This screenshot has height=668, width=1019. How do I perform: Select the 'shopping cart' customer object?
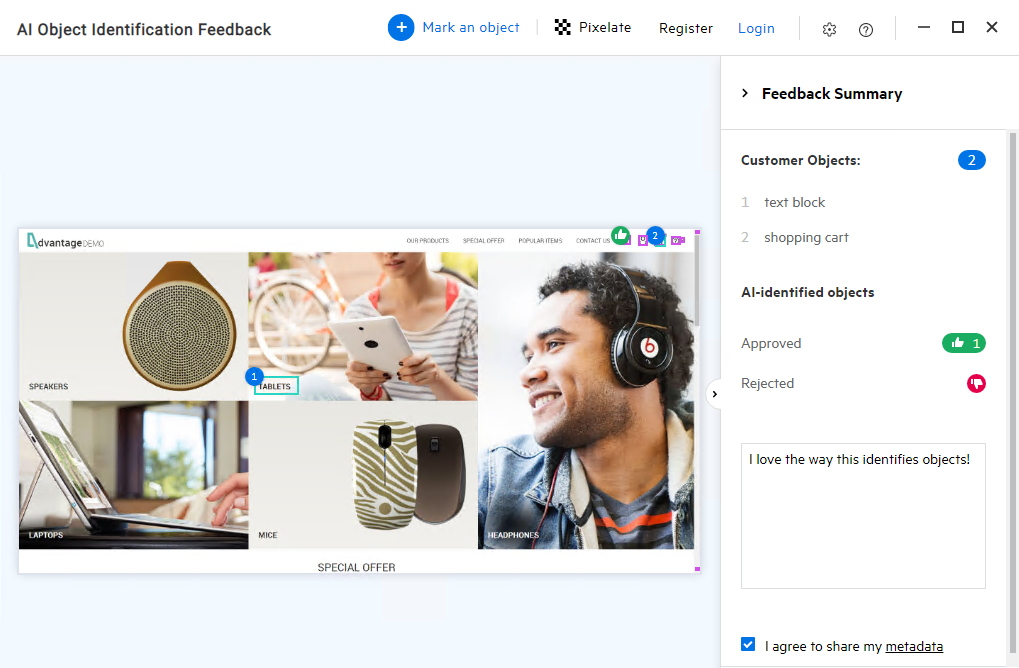click(x=806, y=237)
